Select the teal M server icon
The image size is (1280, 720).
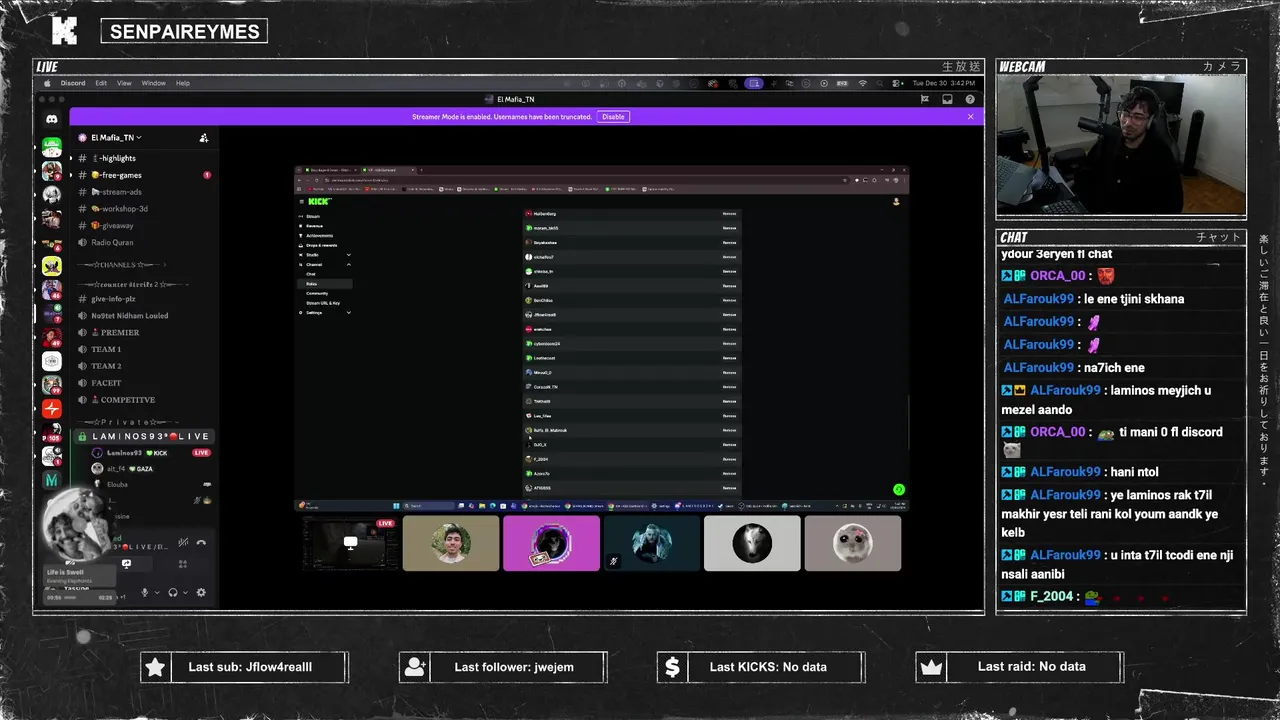pyautogui.click(x=52, y=480)
